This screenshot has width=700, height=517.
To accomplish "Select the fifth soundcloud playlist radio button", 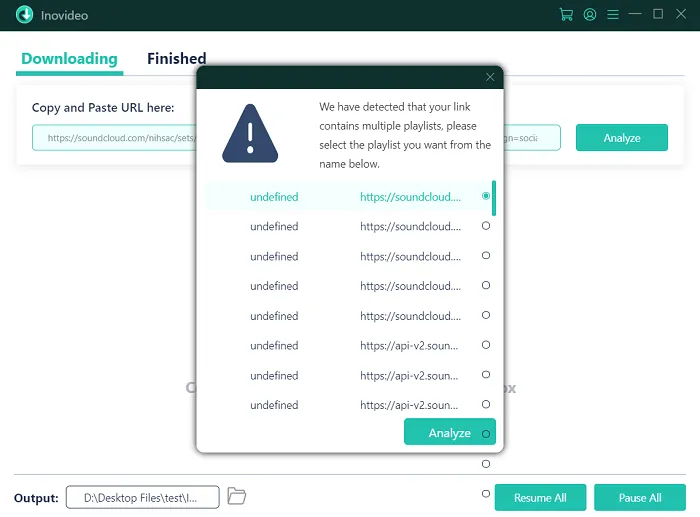I will coord(486,315).
